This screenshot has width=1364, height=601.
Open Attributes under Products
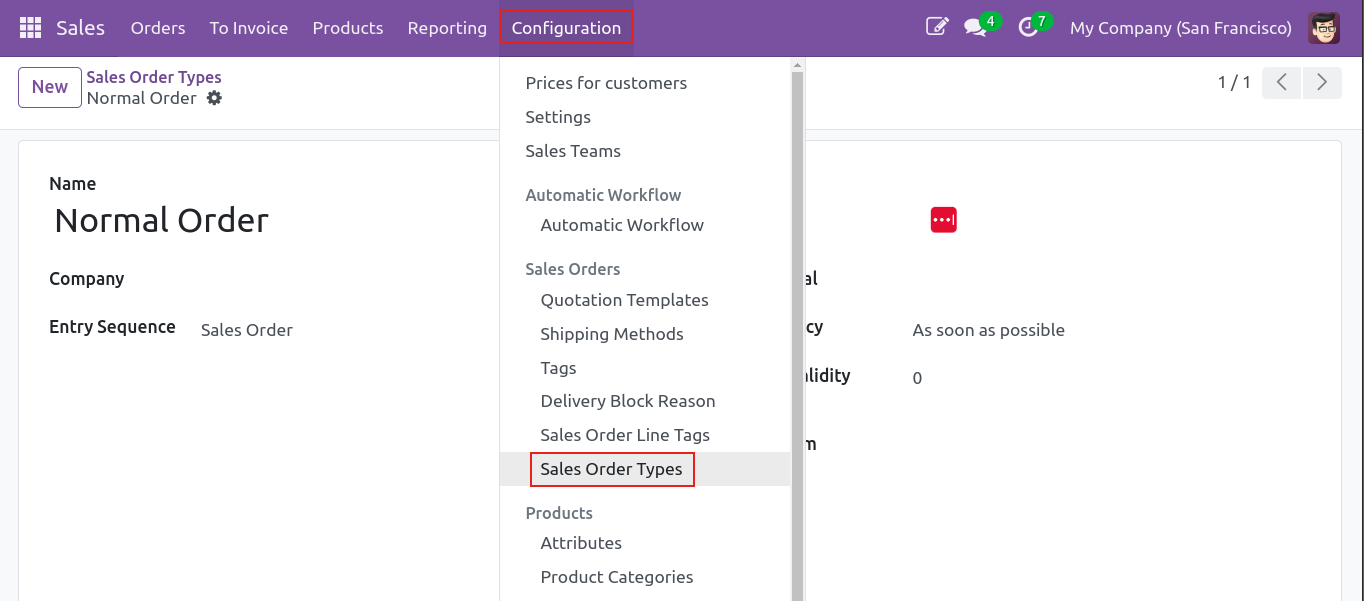click(x=645, y=543)
